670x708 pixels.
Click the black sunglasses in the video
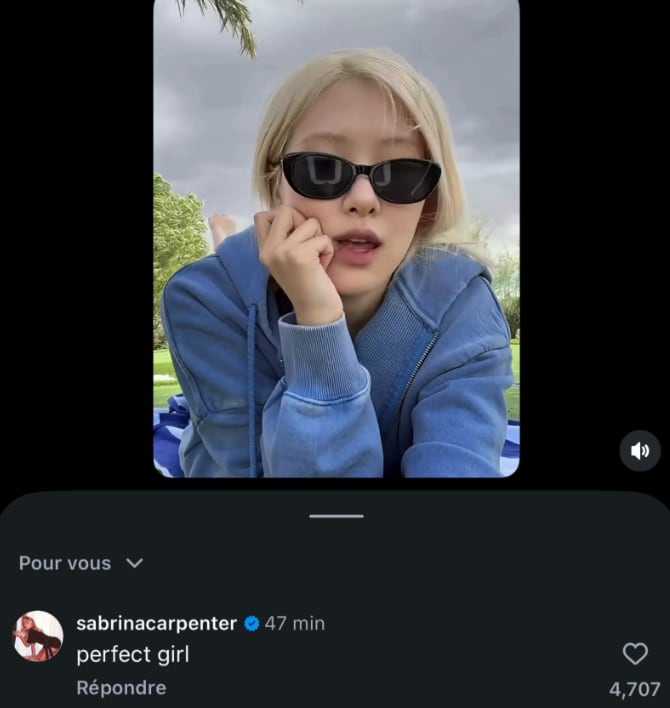360,177
